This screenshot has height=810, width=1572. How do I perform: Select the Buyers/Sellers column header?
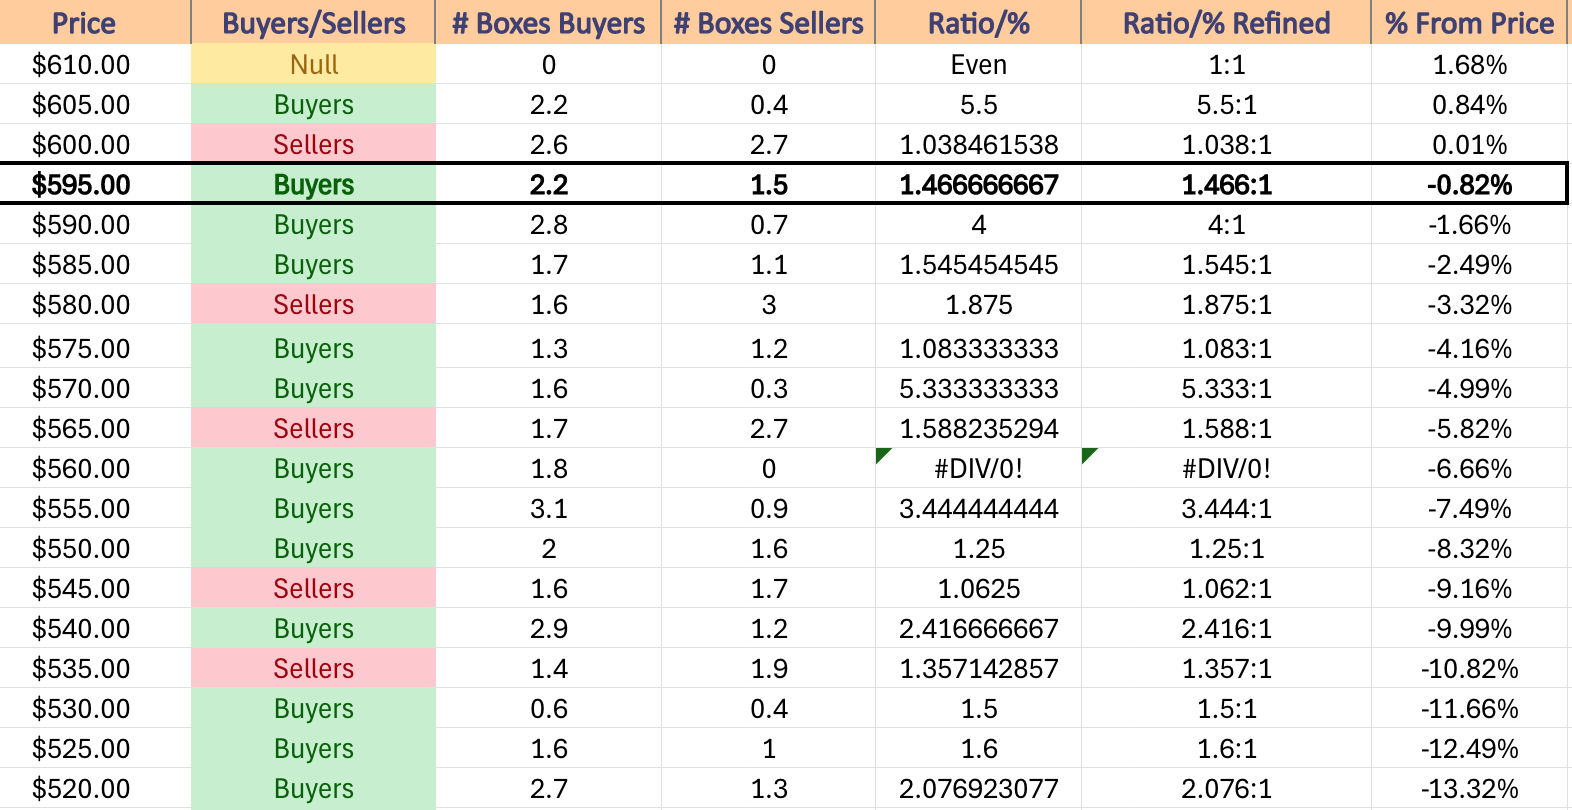point(313,22)
